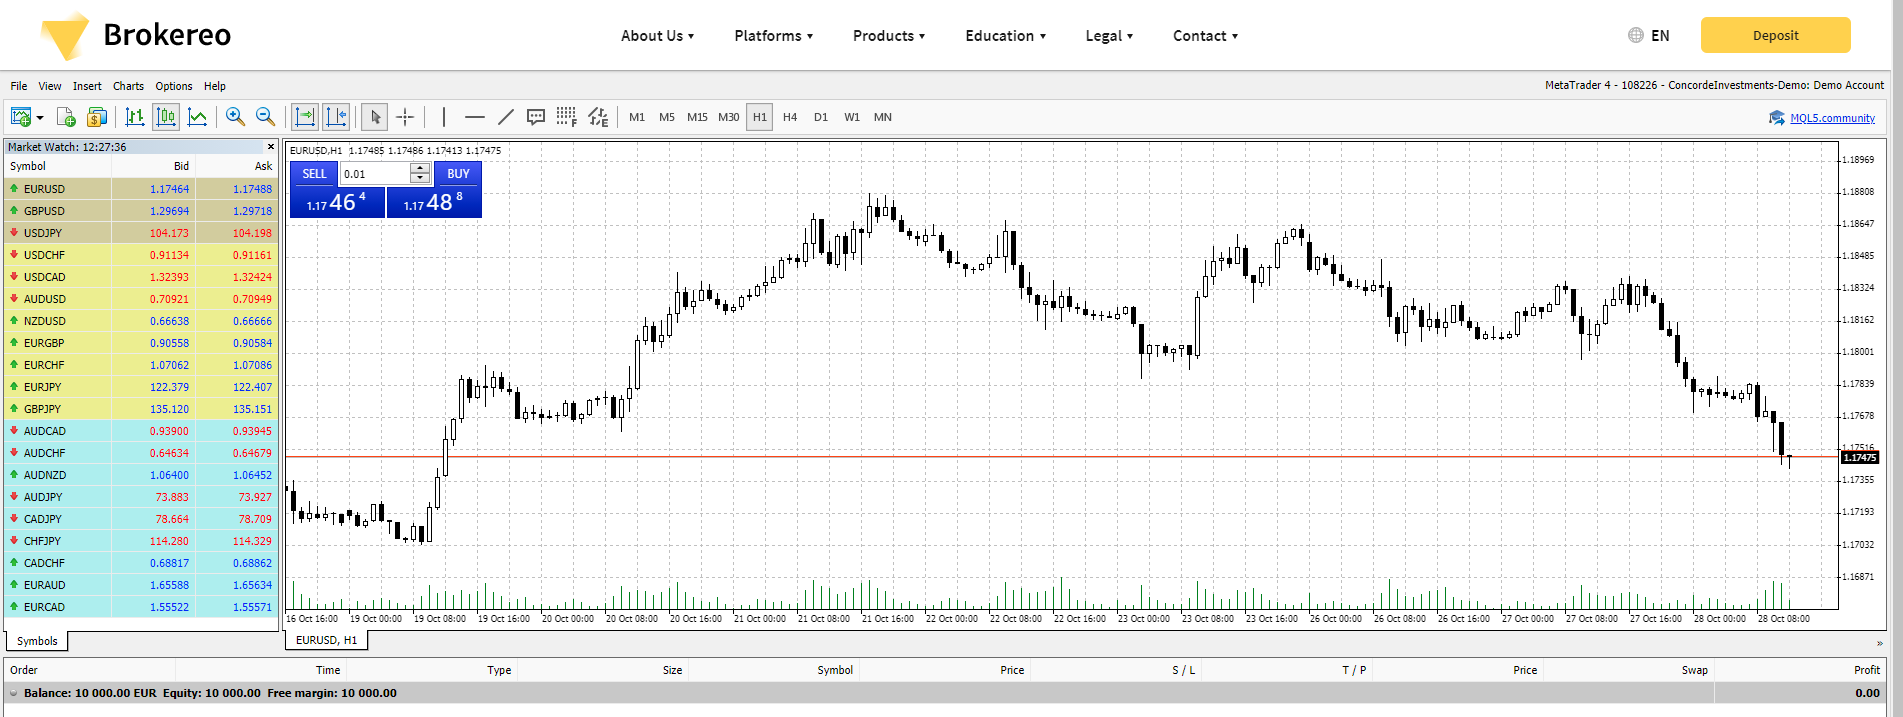Open the objects/arrows drawing tool
The width and height of the screenshot is (1903, 717).
[598, 117]
